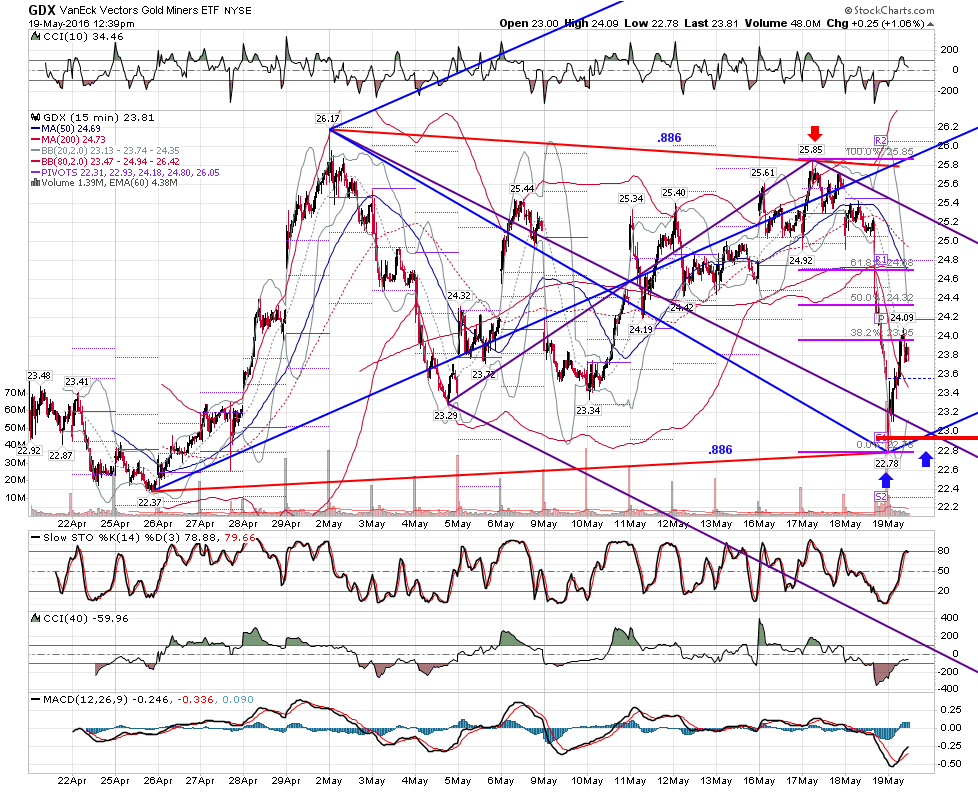The width and height of the screenshot is (978, 794).
Task: Select the PIVOTS legend line
Action: click(125, 172)
